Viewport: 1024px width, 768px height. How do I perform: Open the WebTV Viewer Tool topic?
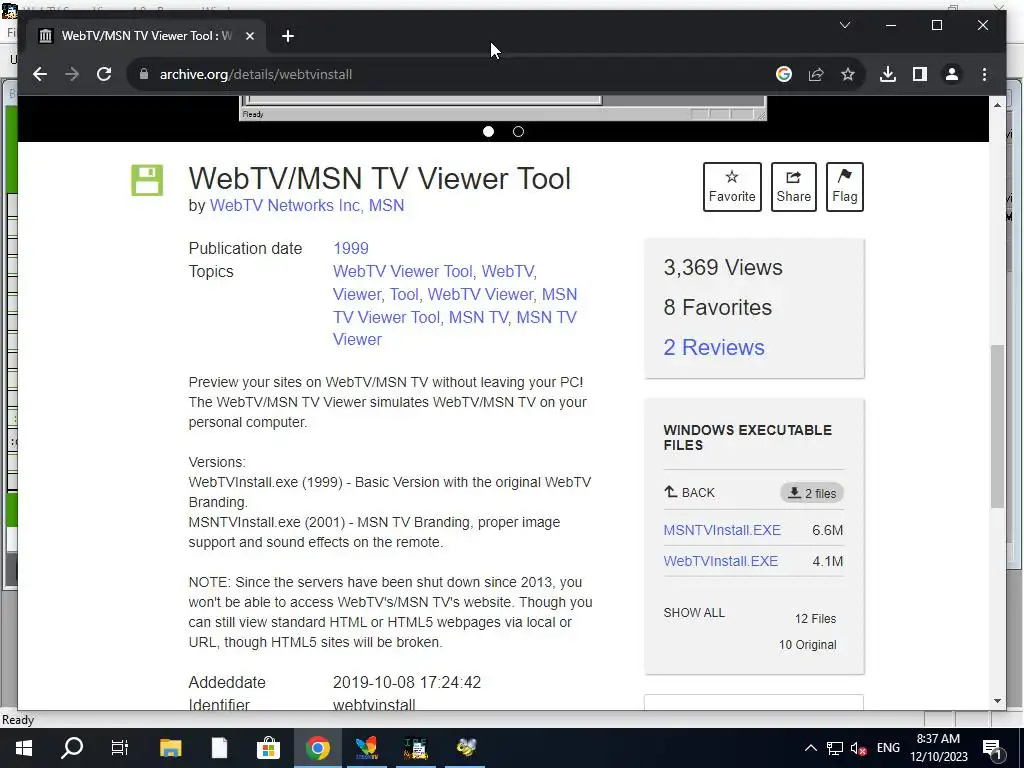click(x=403, y=271)
